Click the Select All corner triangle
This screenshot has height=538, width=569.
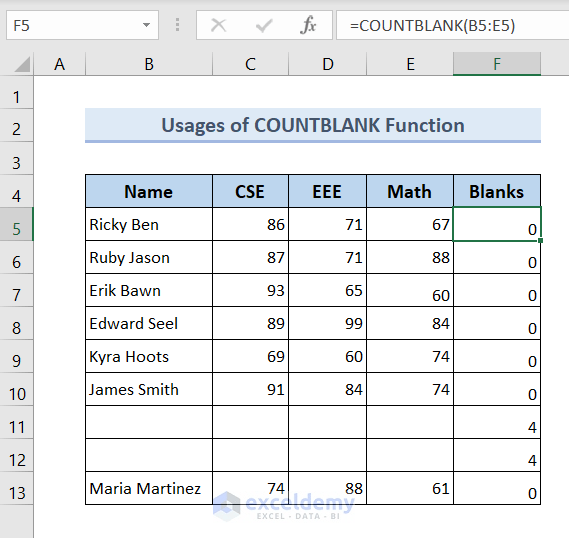(x=22, y=65)
